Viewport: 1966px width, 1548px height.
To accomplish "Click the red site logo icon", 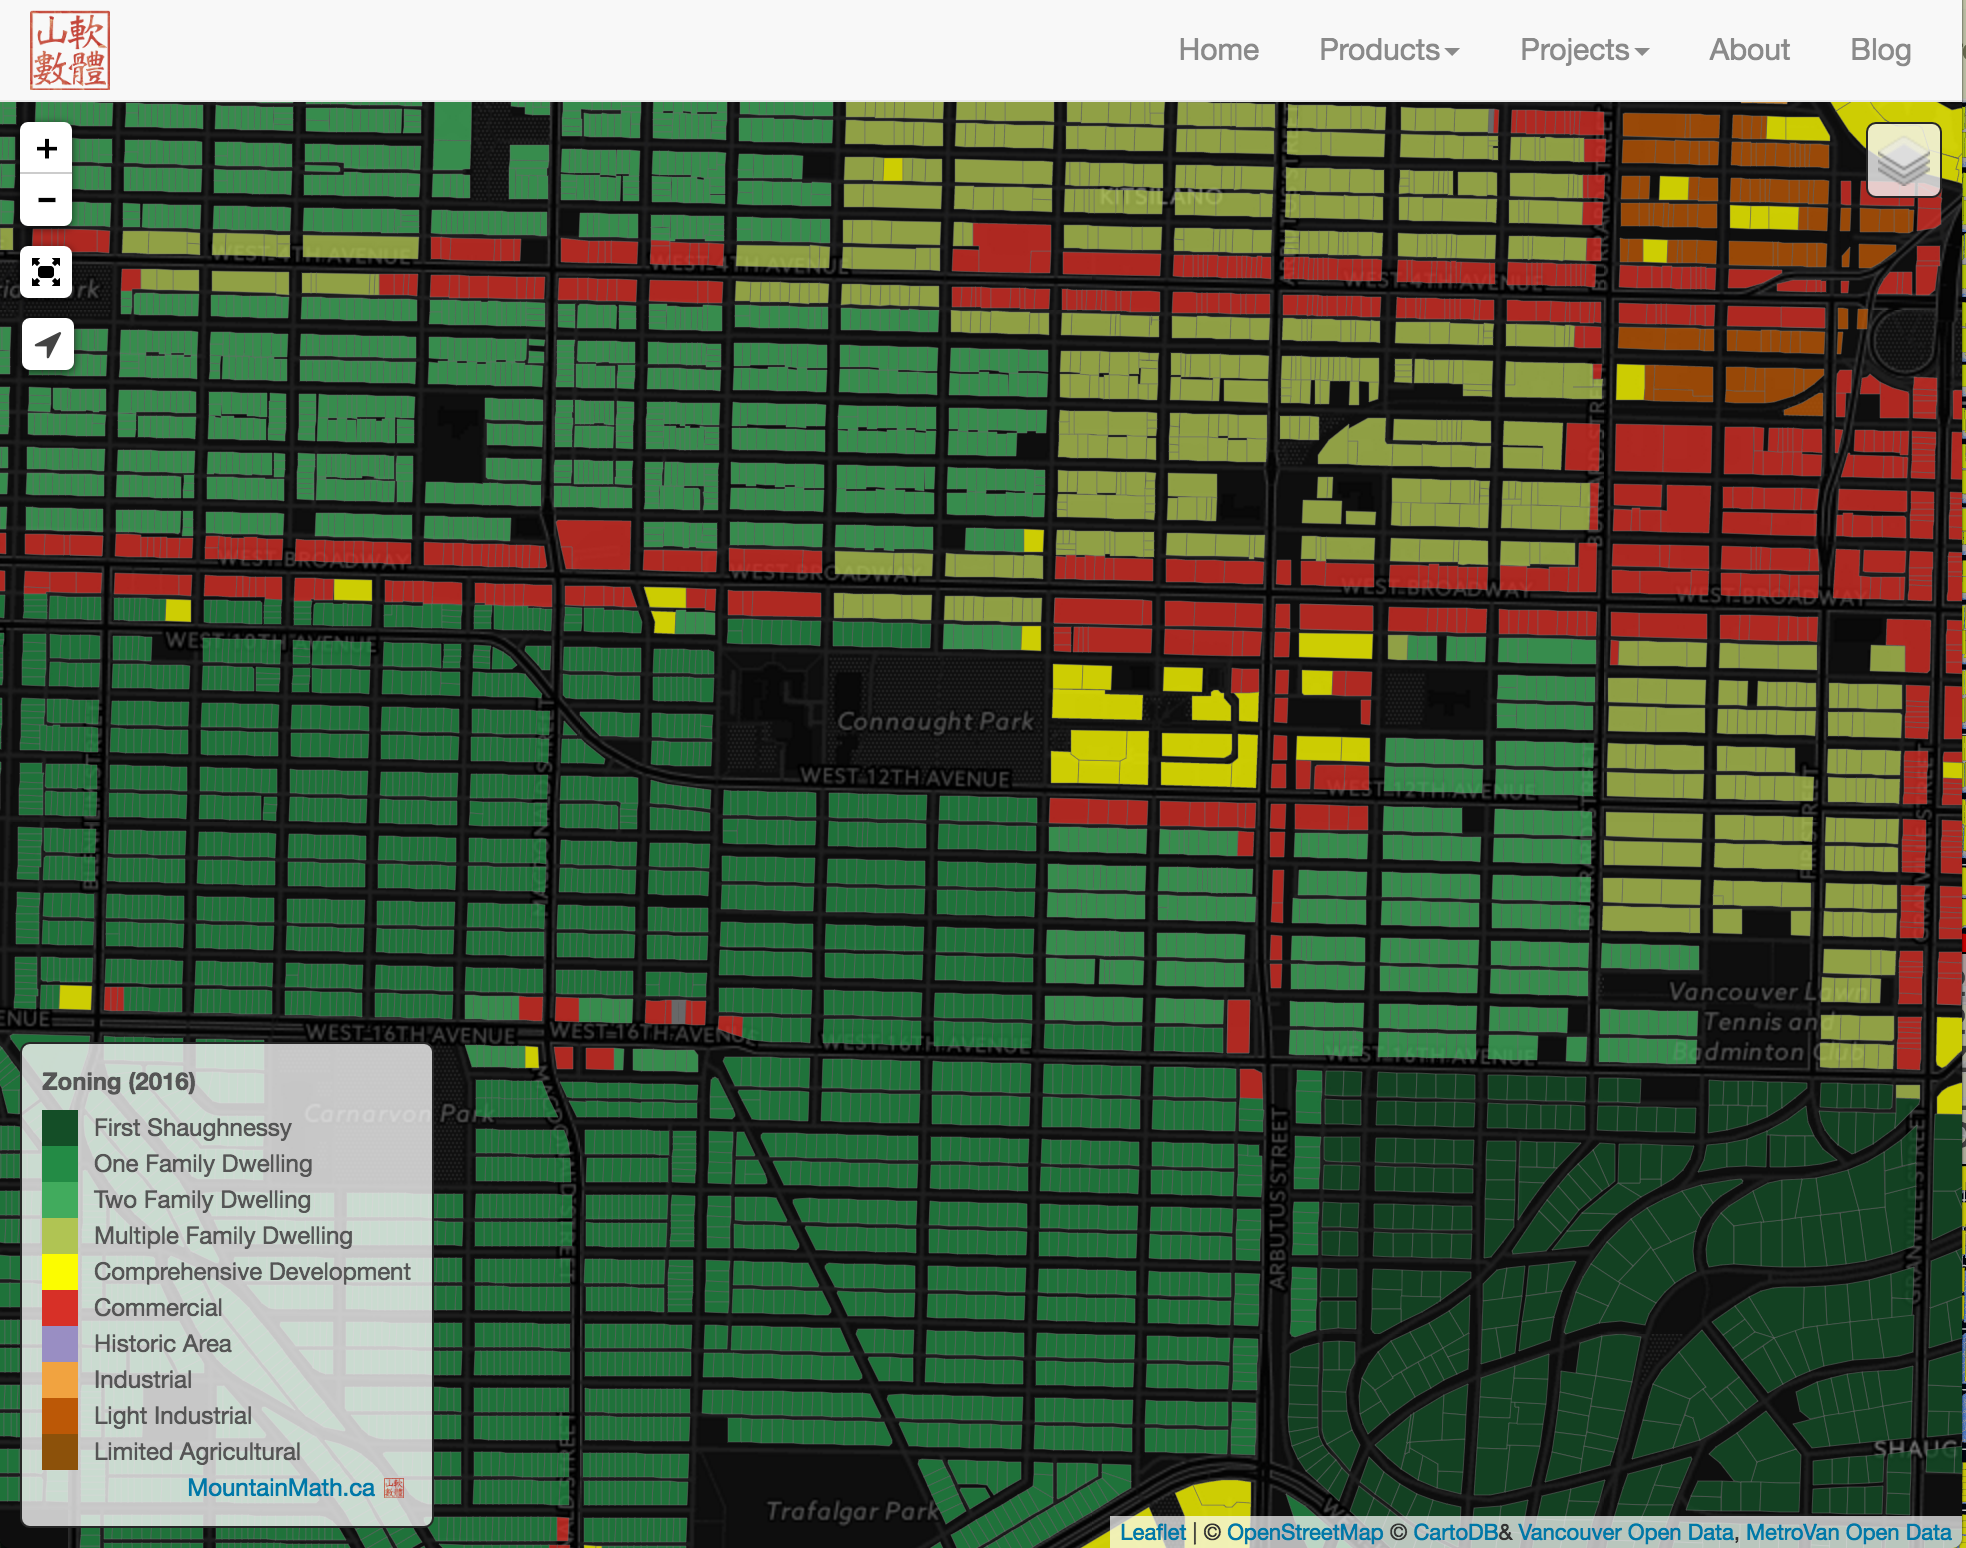I will 70,51.
